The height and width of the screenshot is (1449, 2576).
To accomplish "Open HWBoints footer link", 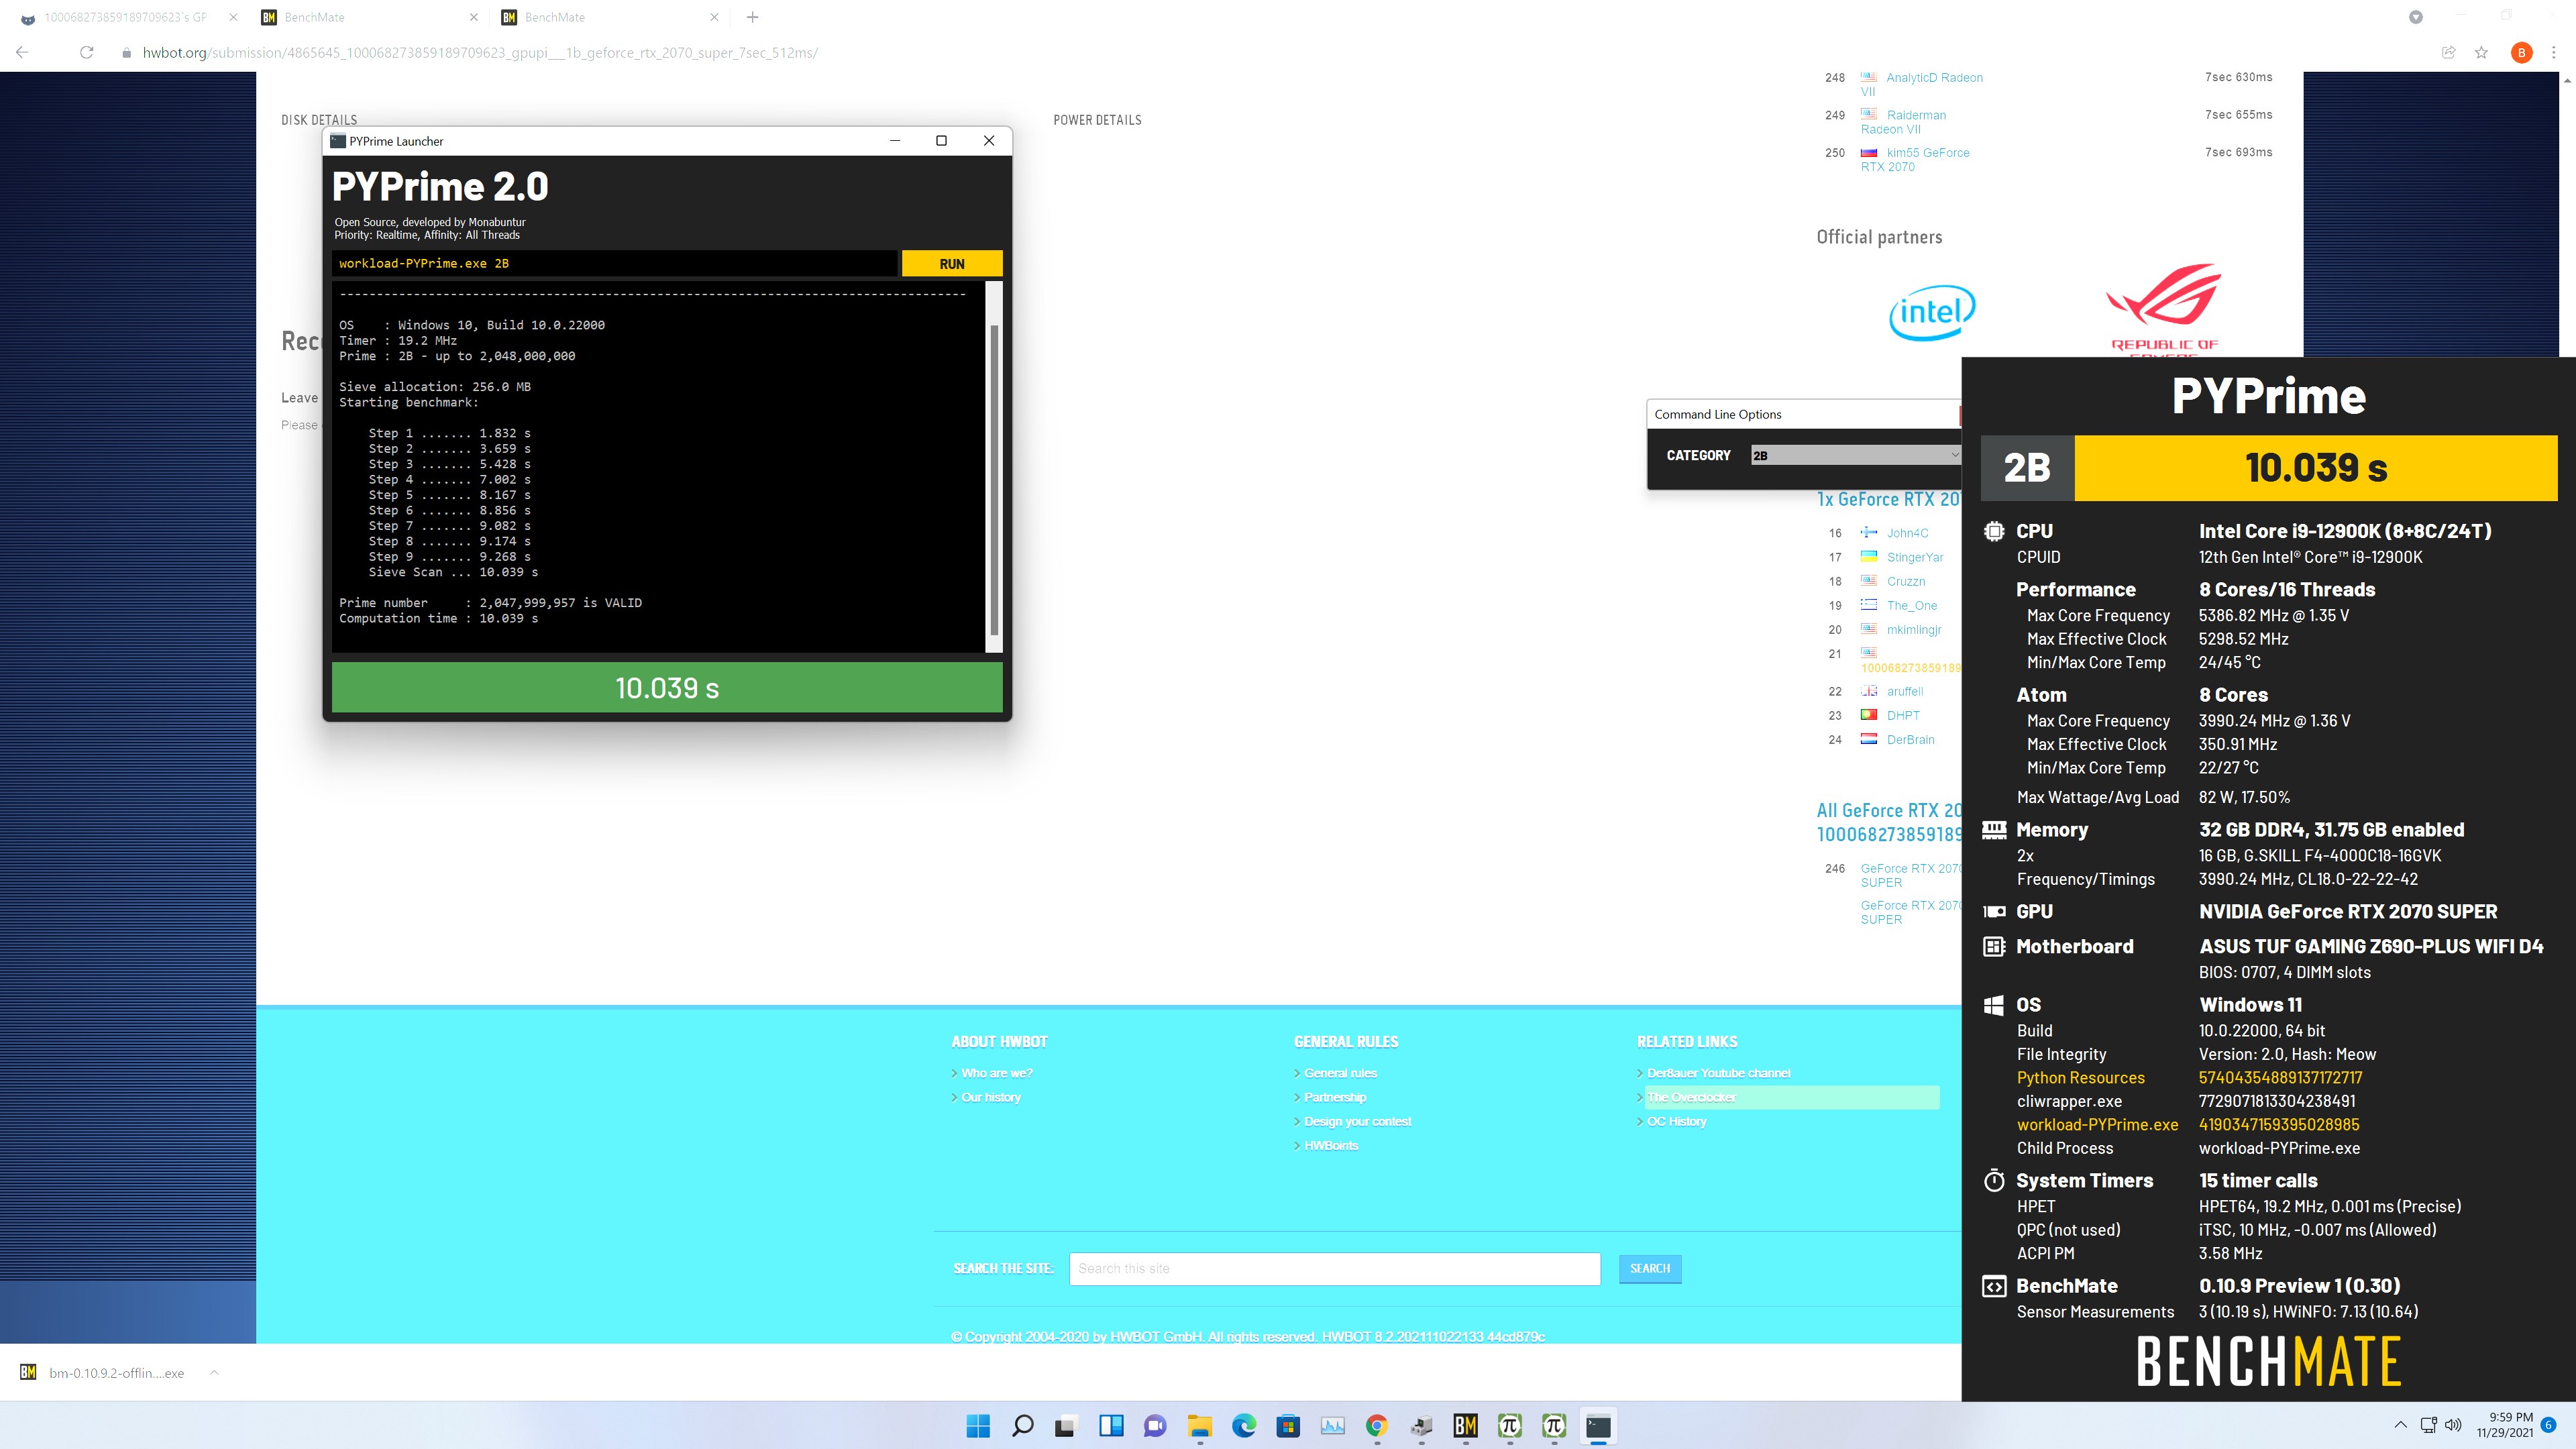I will coord(1331,1145).
